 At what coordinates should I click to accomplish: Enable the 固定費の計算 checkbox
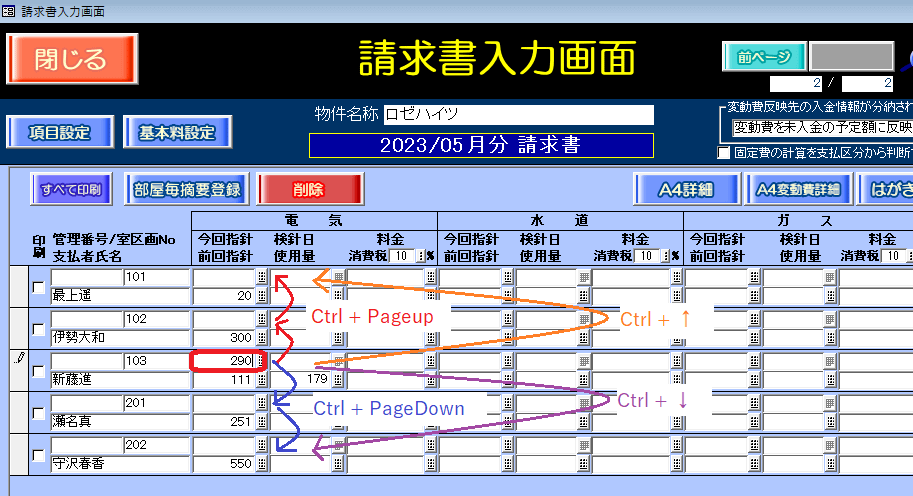pos(724,153)
